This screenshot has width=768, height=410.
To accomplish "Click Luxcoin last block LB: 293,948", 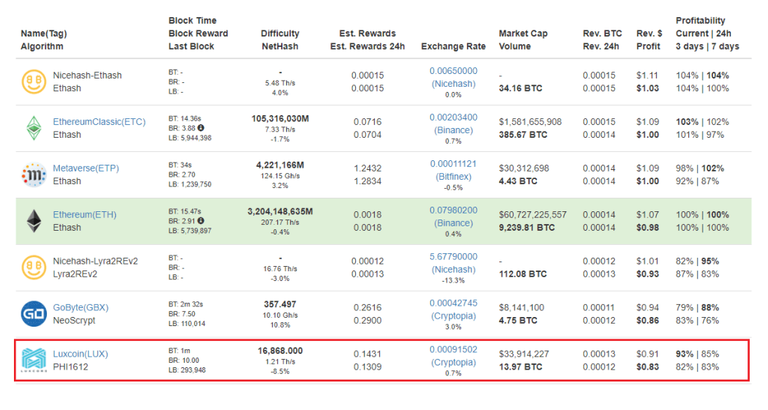I will pos(187,370).
